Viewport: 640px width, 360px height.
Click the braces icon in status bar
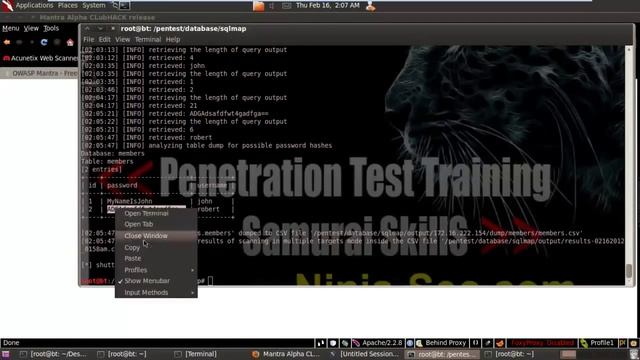[475, 343]
